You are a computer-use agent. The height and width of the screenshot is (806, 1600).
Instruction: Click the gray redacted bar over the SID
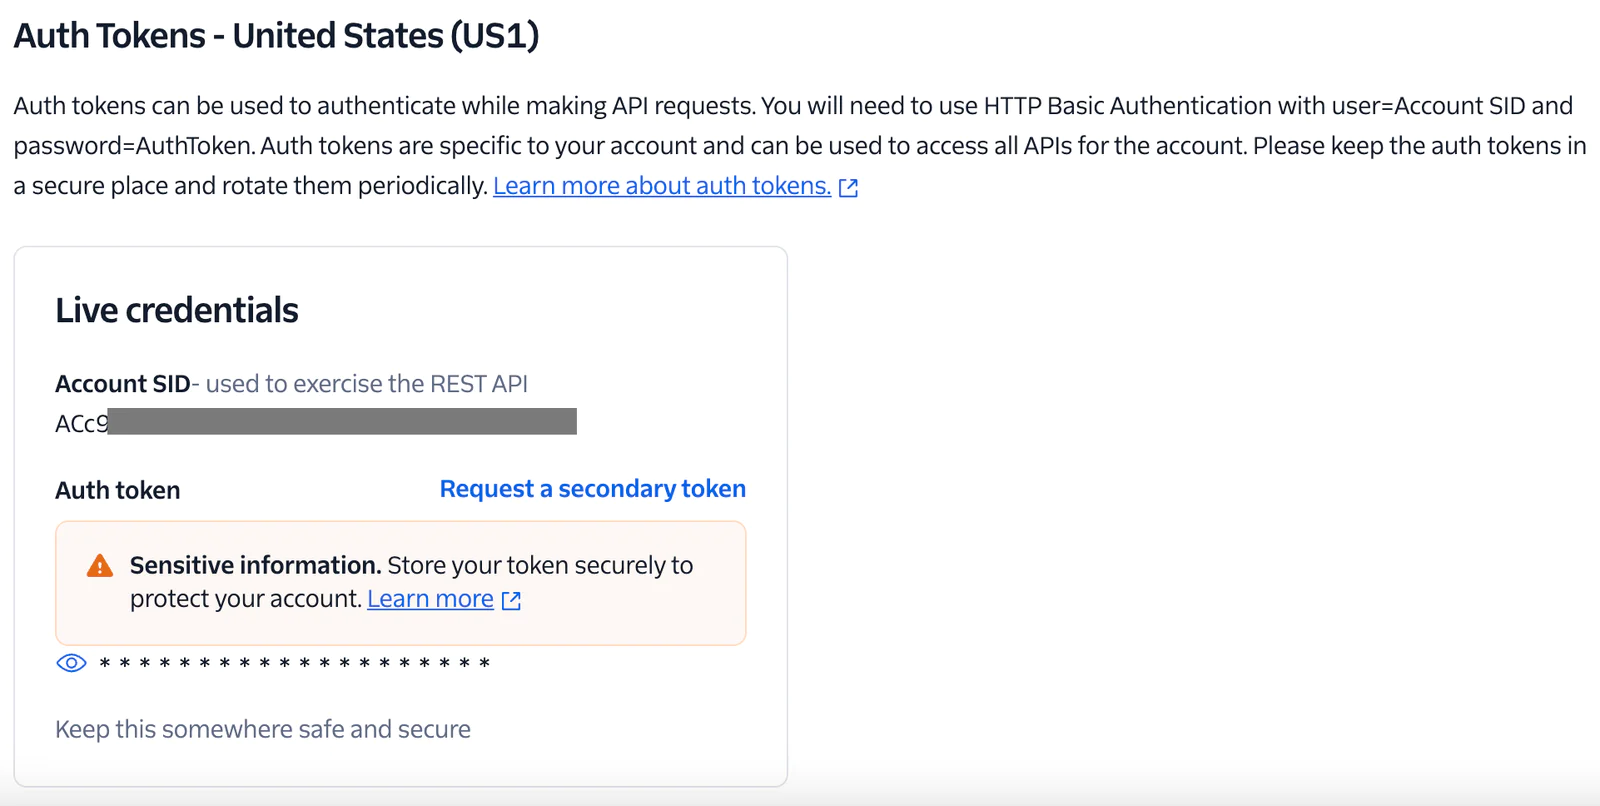[342, 421]
